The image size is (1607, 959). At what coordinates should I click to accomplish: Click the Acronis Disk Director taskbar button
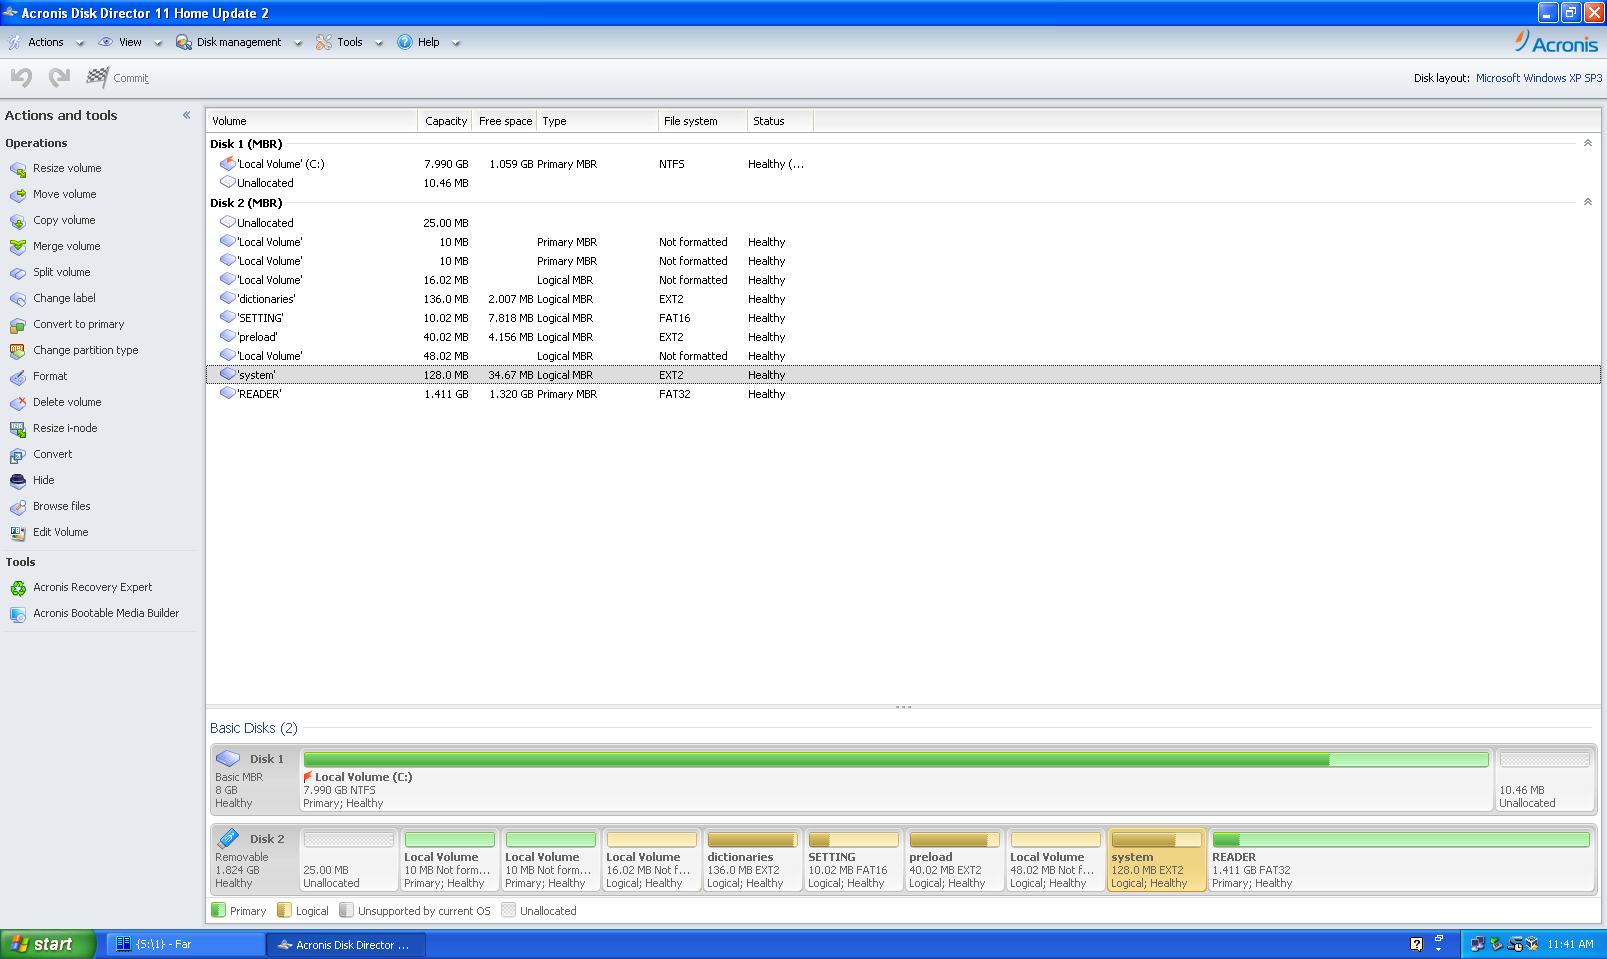pos(346,944)
